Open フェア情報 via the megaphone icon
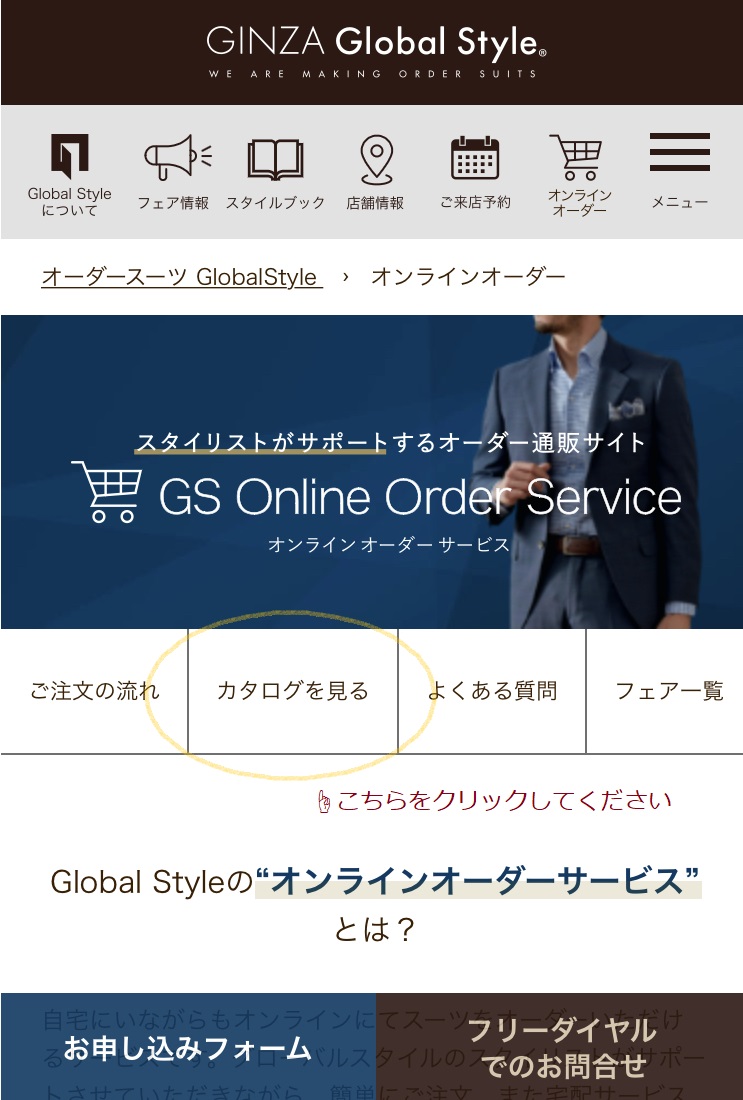The width and height of the screenshot is (743, 1100). point(175,158)
